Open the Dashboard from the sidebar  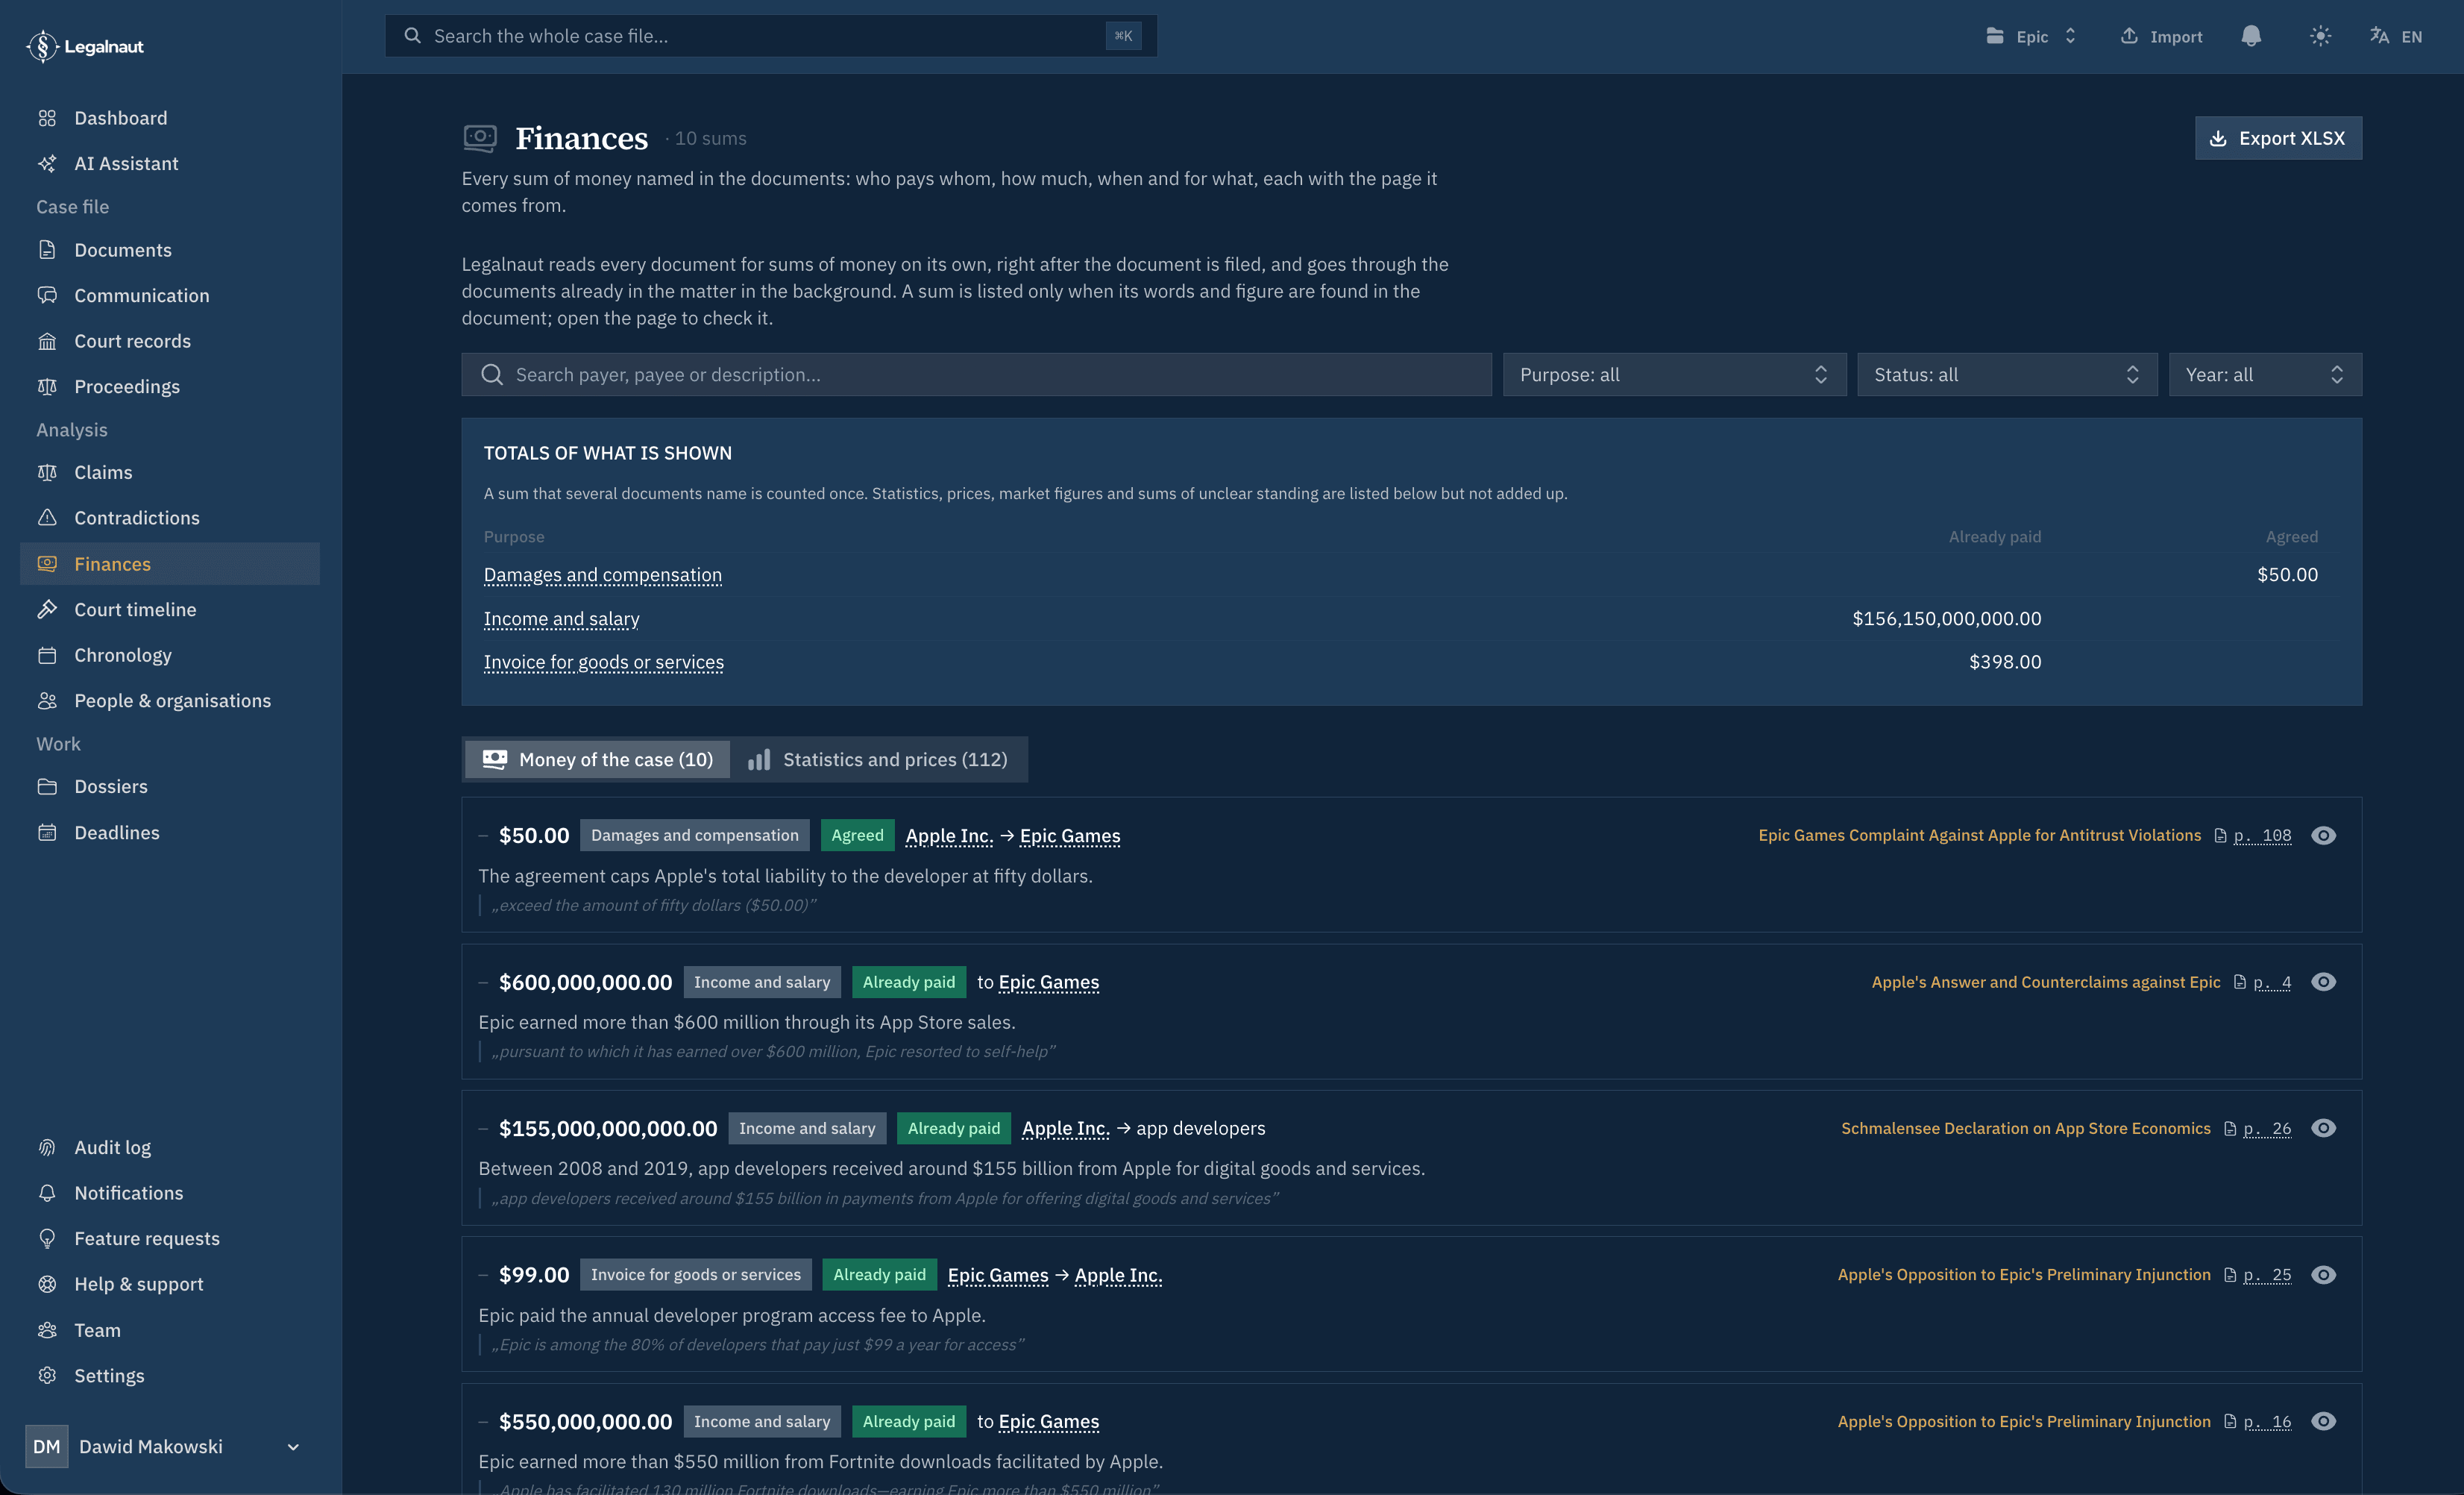point(170,118)
